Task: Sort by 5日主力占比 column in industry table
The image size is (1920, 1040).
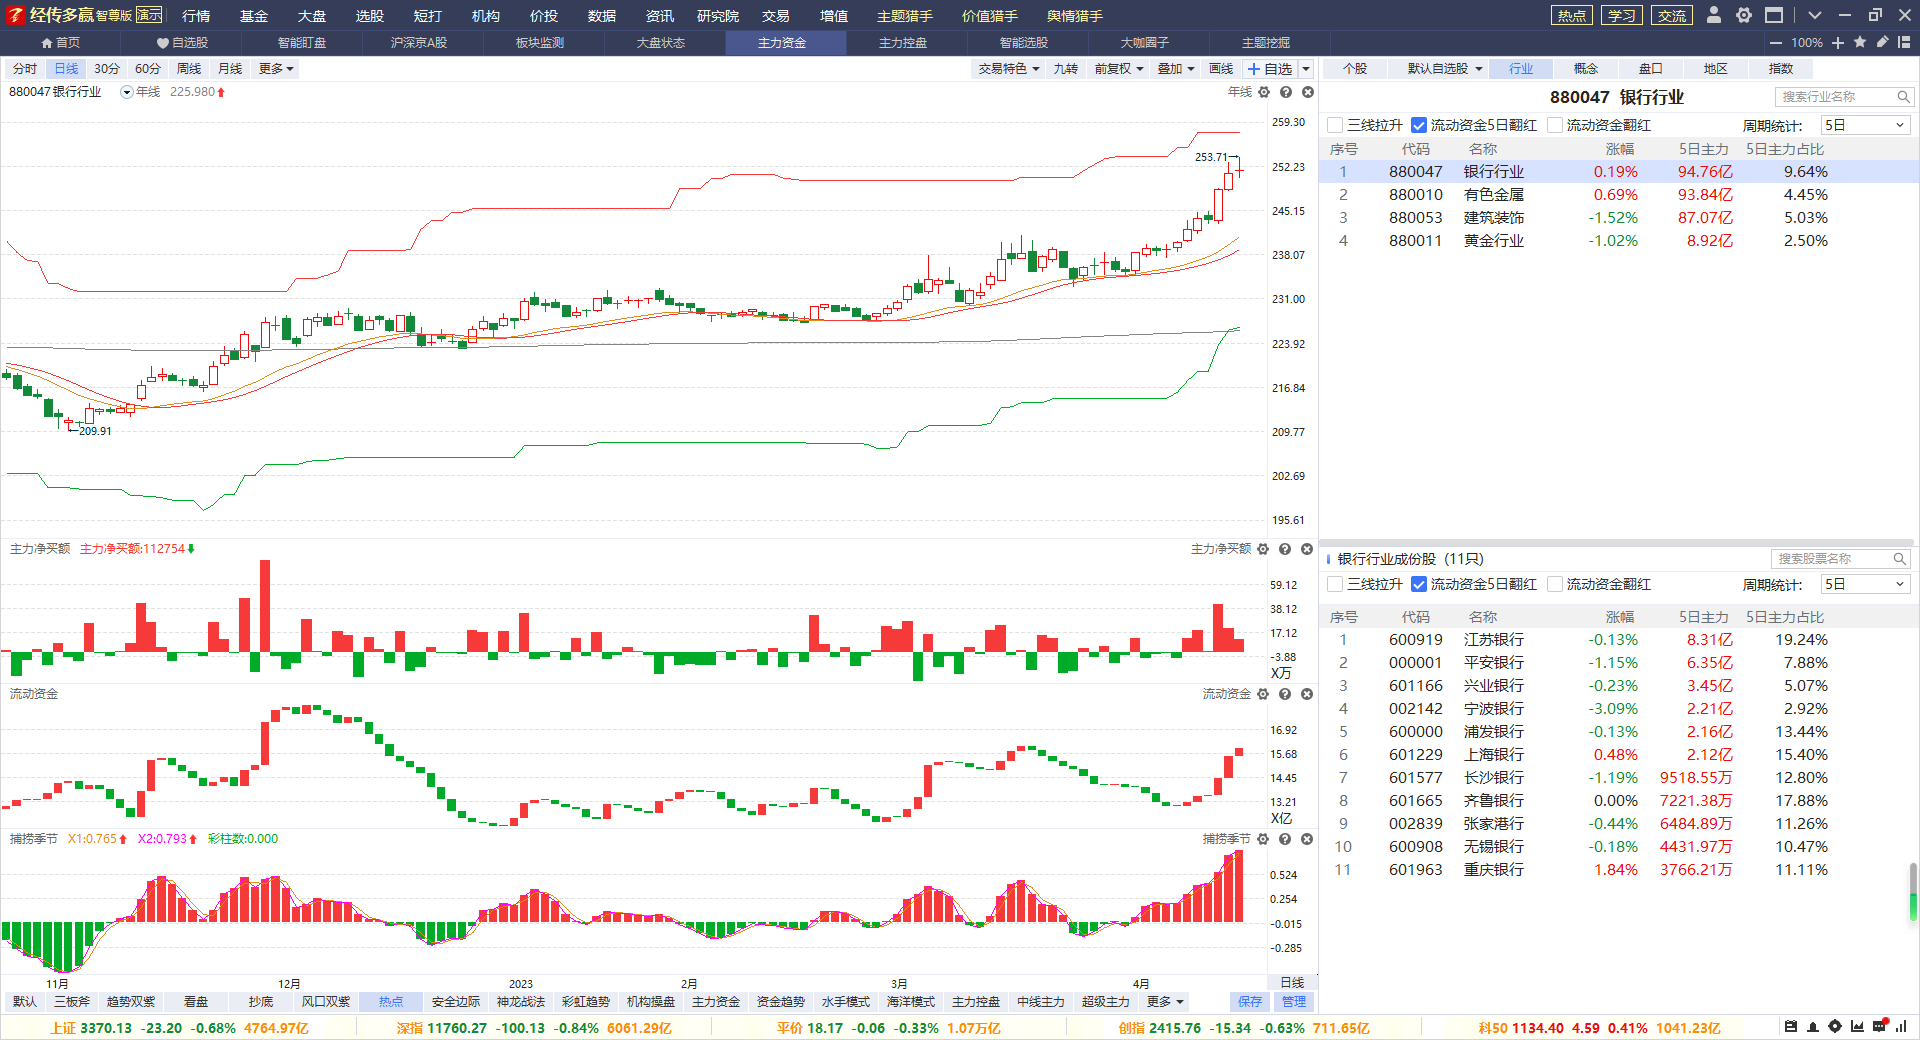Action: coord(1785,149)
